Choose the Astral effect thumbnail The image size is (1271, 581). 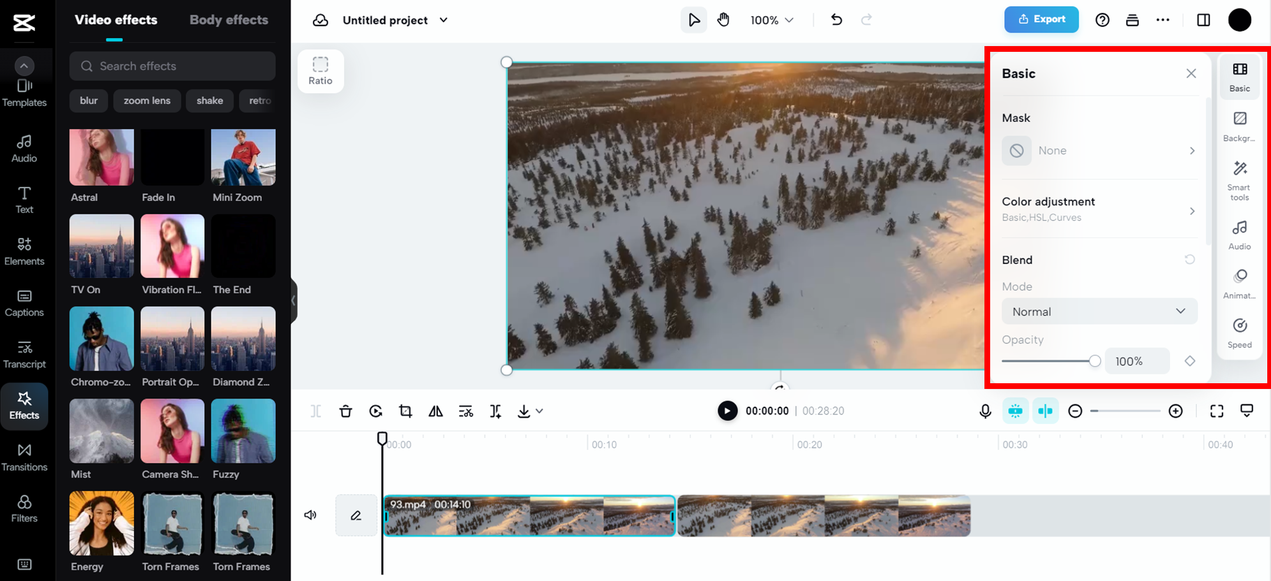(101, 157)
